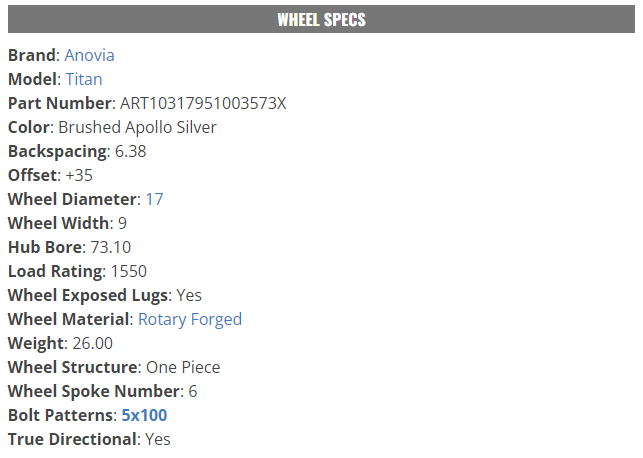This screenshot has height=458, width=643.
Task: Click the Brushed Apollo Silver color value
Action: [137, 127]
